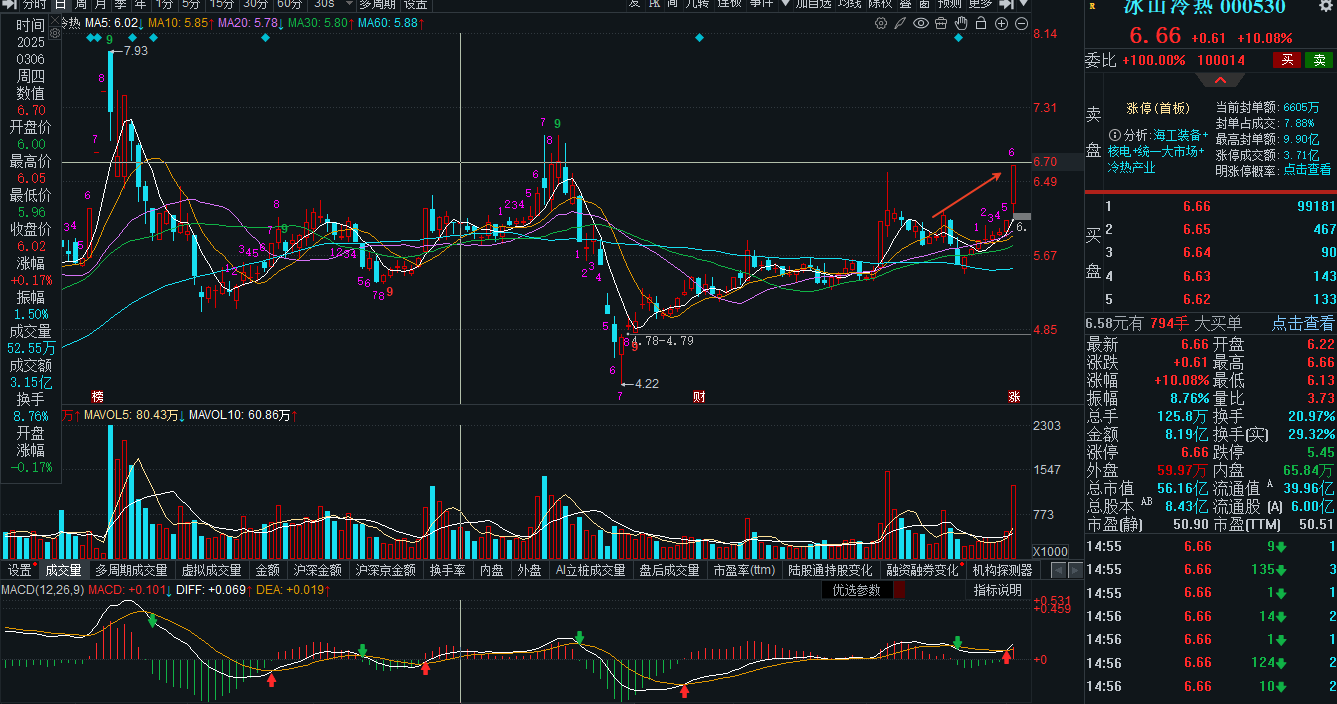Select the 外盘 indicator tab
The image size is (1337, 704).
click(529, 570)
